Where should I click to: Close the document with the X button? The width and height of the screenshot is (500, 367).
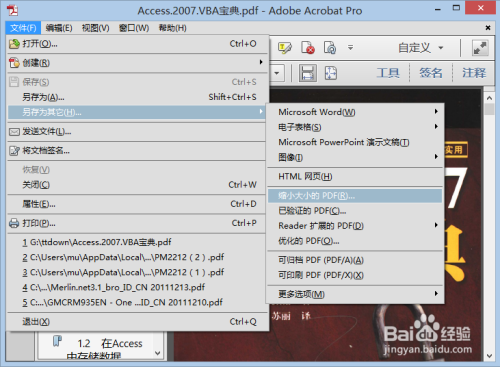[488, 28]
